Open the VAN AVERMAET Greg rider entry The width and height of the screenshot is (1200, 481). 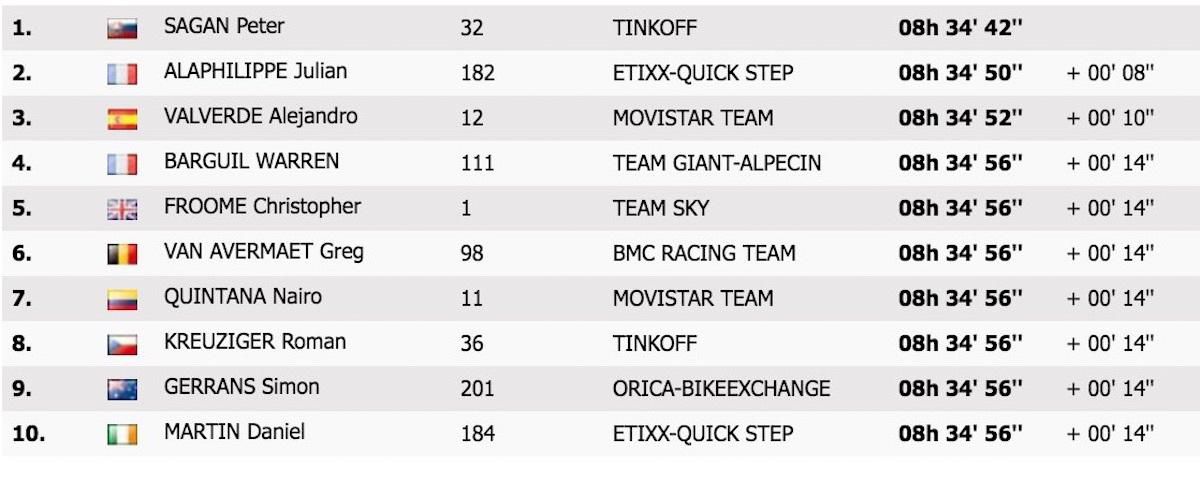pyautogui.click(x=264, y=252)
